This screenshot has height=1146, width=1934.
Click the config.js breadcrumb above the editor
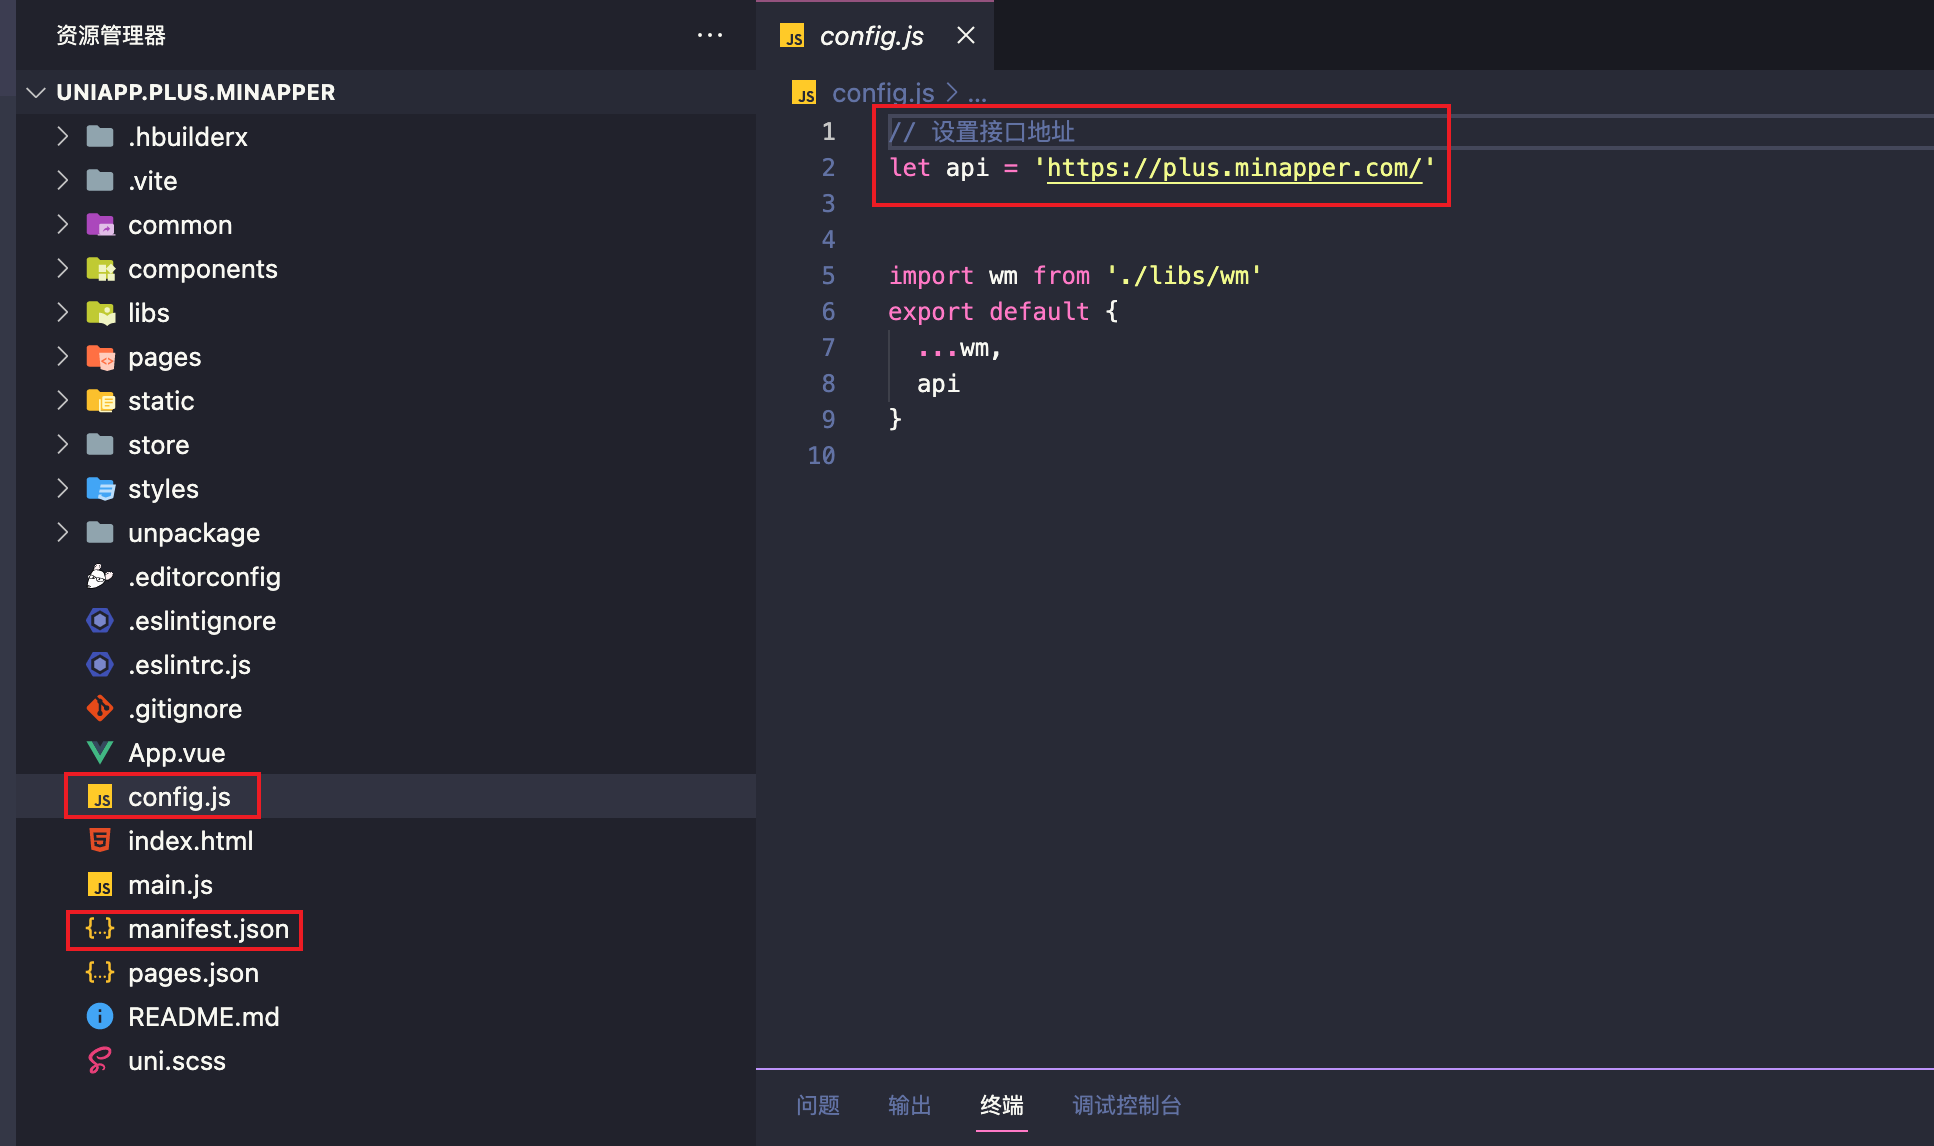pos(882,93)
